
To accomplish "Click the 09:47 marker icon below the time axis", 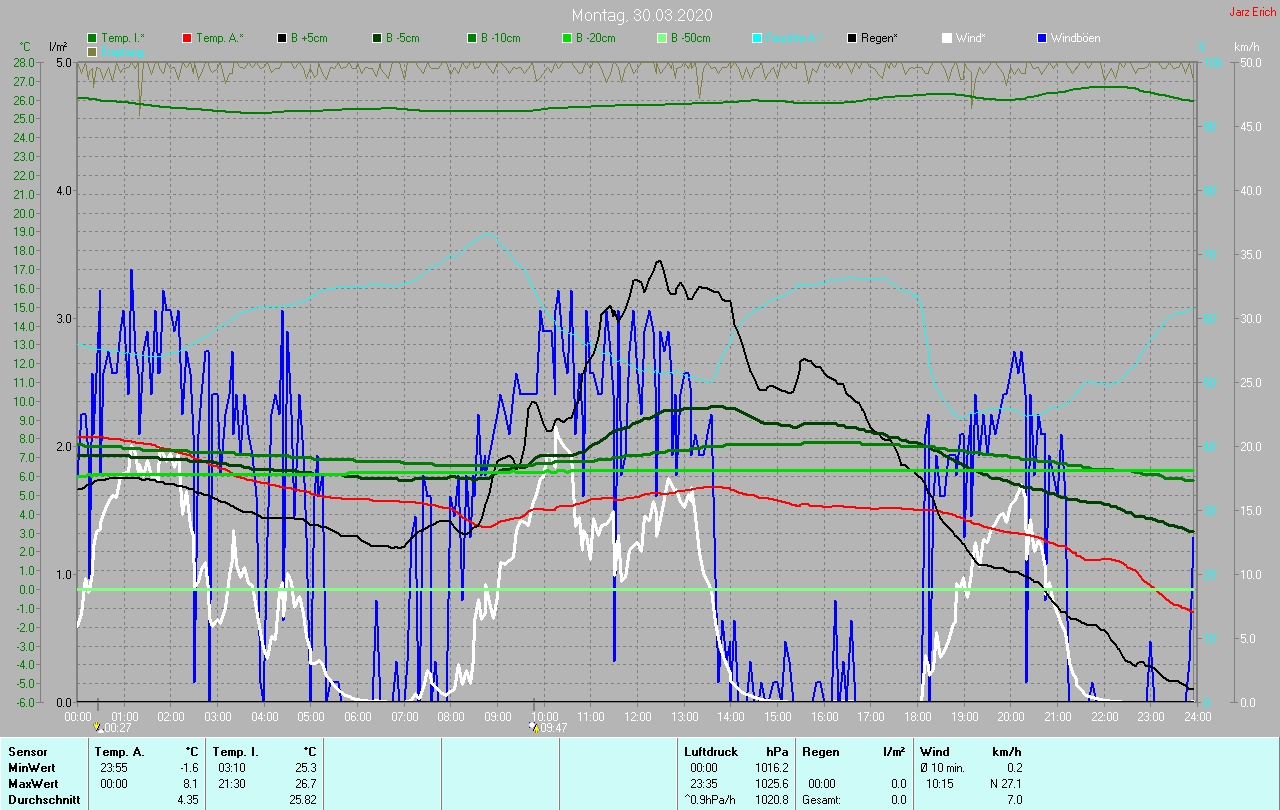I will tap(536, 728).
